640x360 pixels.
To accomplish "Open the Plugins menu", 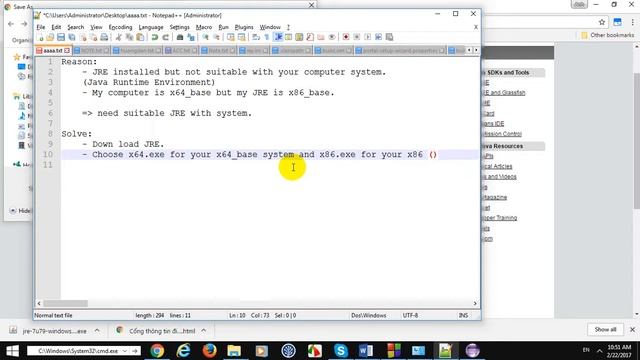I will click(x=244, y=27).
